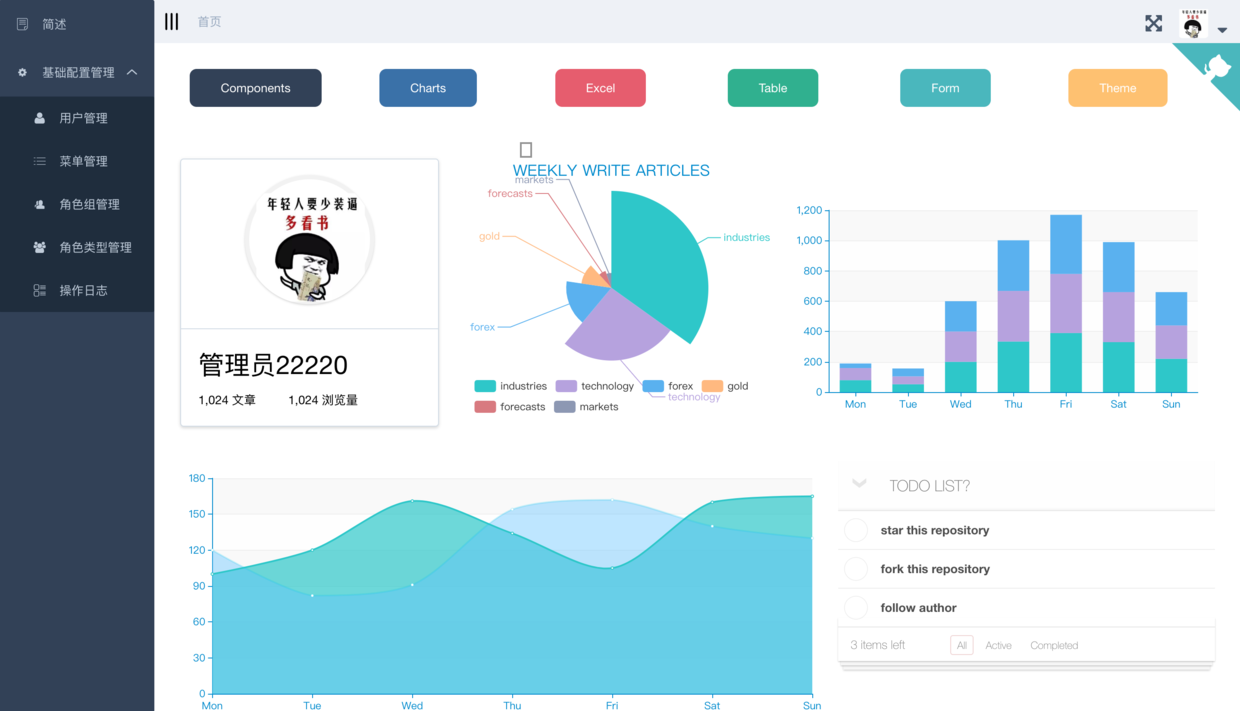Click the 角色类型管理 group icon
The width and height of the screenshot is (1240, 711).
point(40,247)
